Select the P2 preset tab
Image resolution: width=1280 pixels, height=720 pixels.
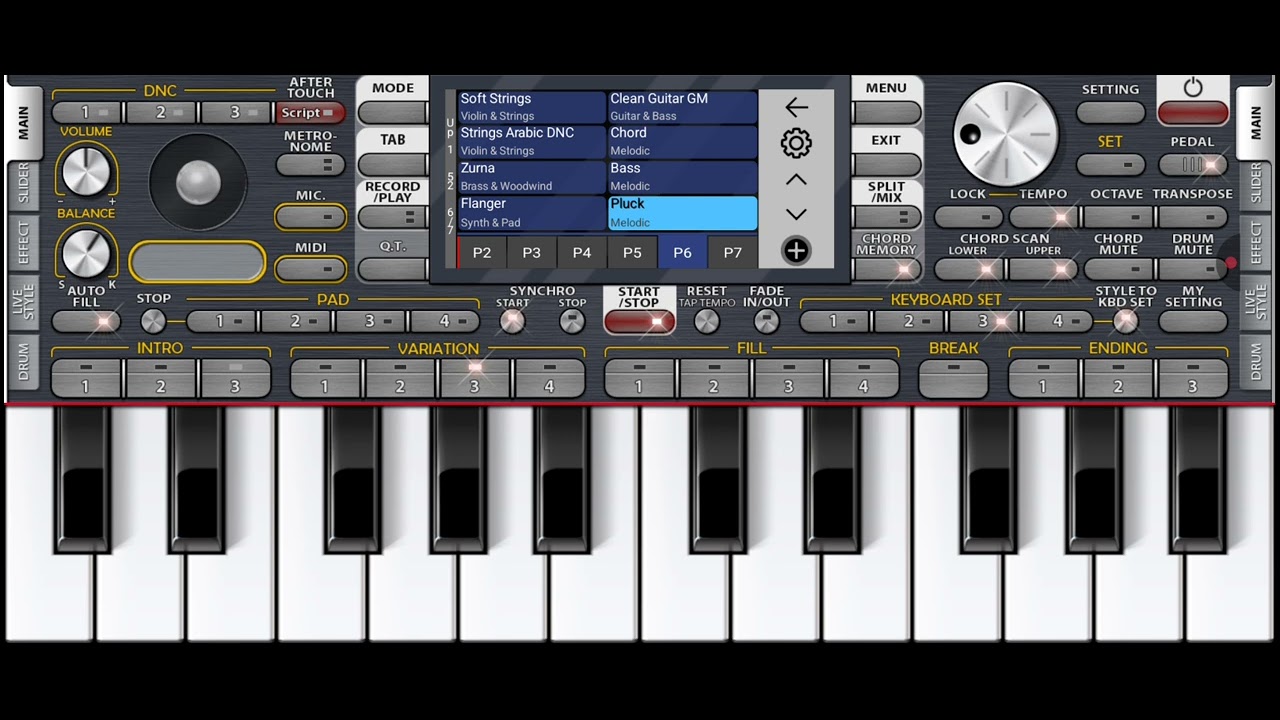(x=482, y=253)
